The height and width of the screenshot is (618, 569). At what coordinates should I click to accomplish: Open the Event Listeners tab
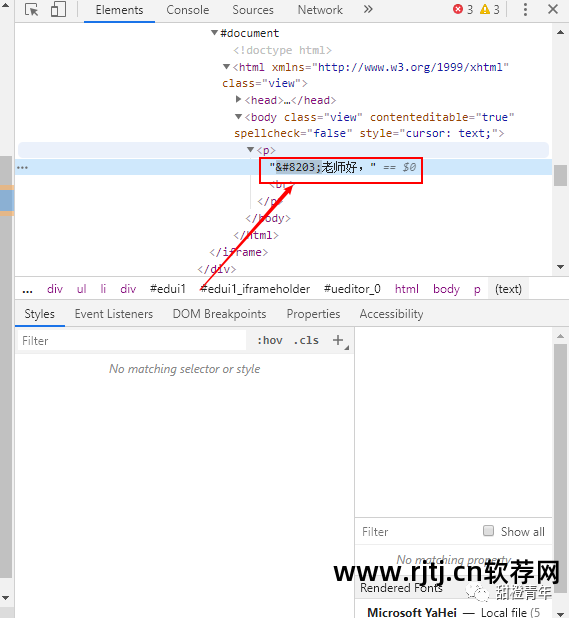tap(114, 314)
